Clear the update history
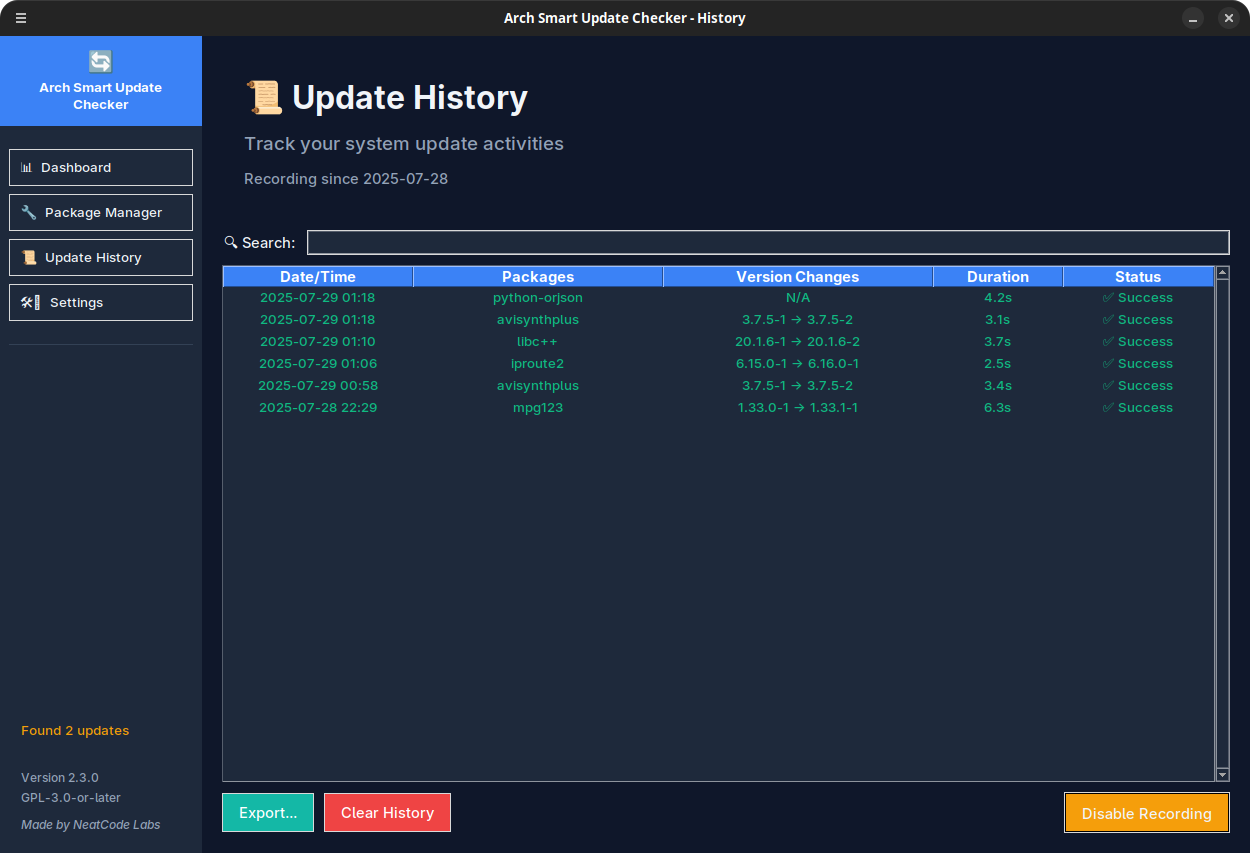Viewport: 1250px width, 853px height. pyautogui.click(x=387, y=812)
